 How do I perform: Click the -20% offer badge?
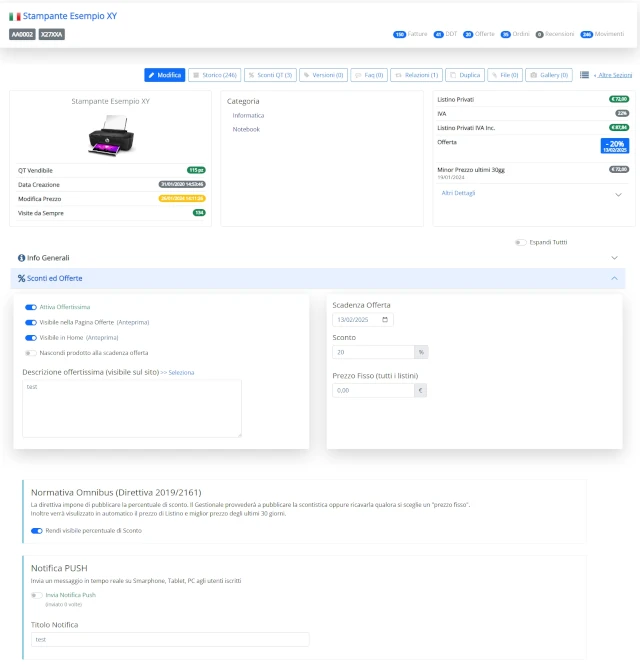pyautogui.click(x=615, y=146)
